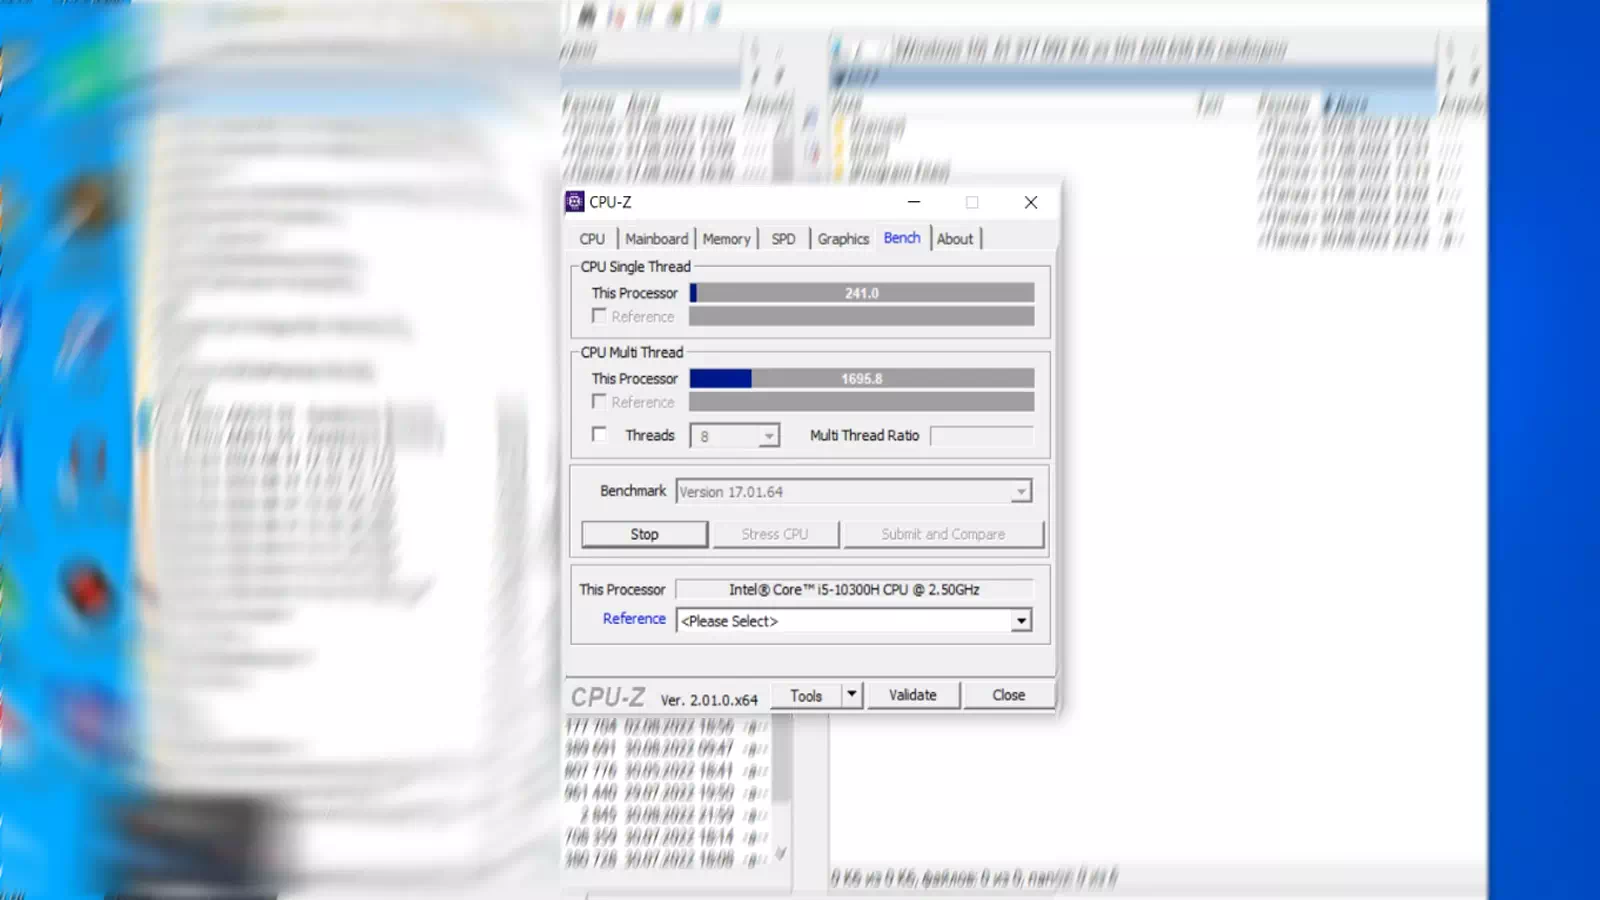Click the Multi Thread score progress bar
This screenshot has width=1600, height=900.
coord(861,379)
